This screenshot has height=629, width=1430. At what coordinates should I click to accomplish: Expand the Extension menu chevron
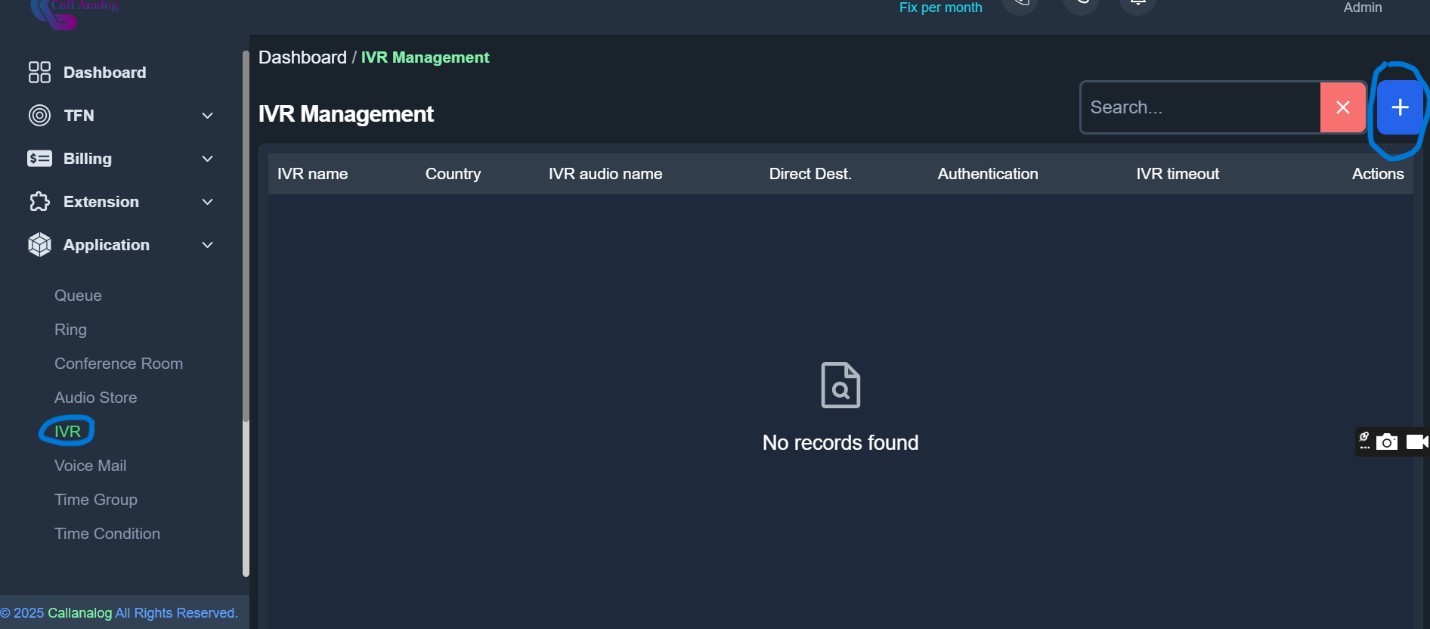point(208,202)
